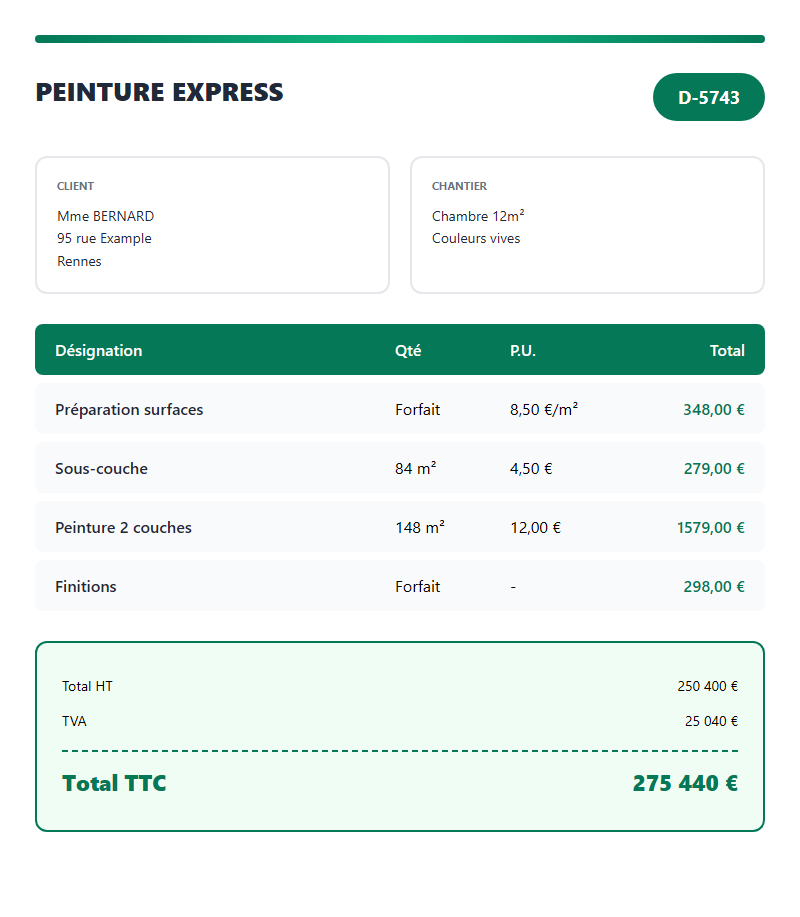Click the Total TTC amount 275 440 €

[685, 783]
